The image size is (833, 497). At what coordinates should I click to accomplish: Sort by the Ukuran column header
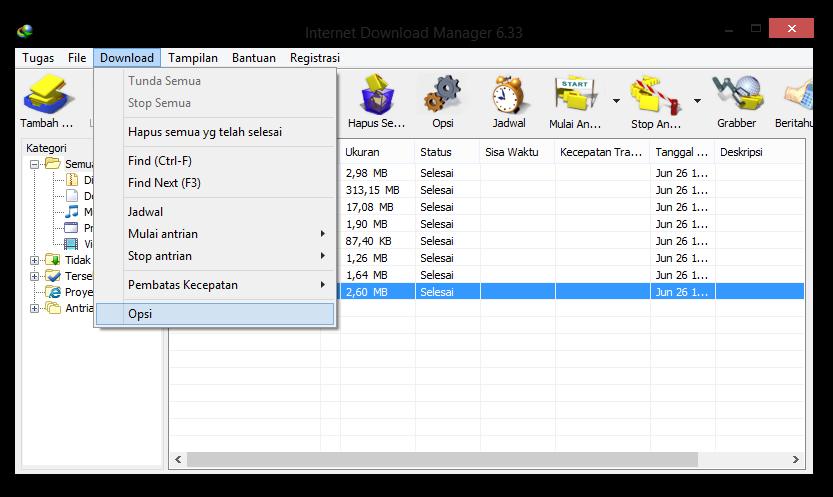click(x=377, y=152)
